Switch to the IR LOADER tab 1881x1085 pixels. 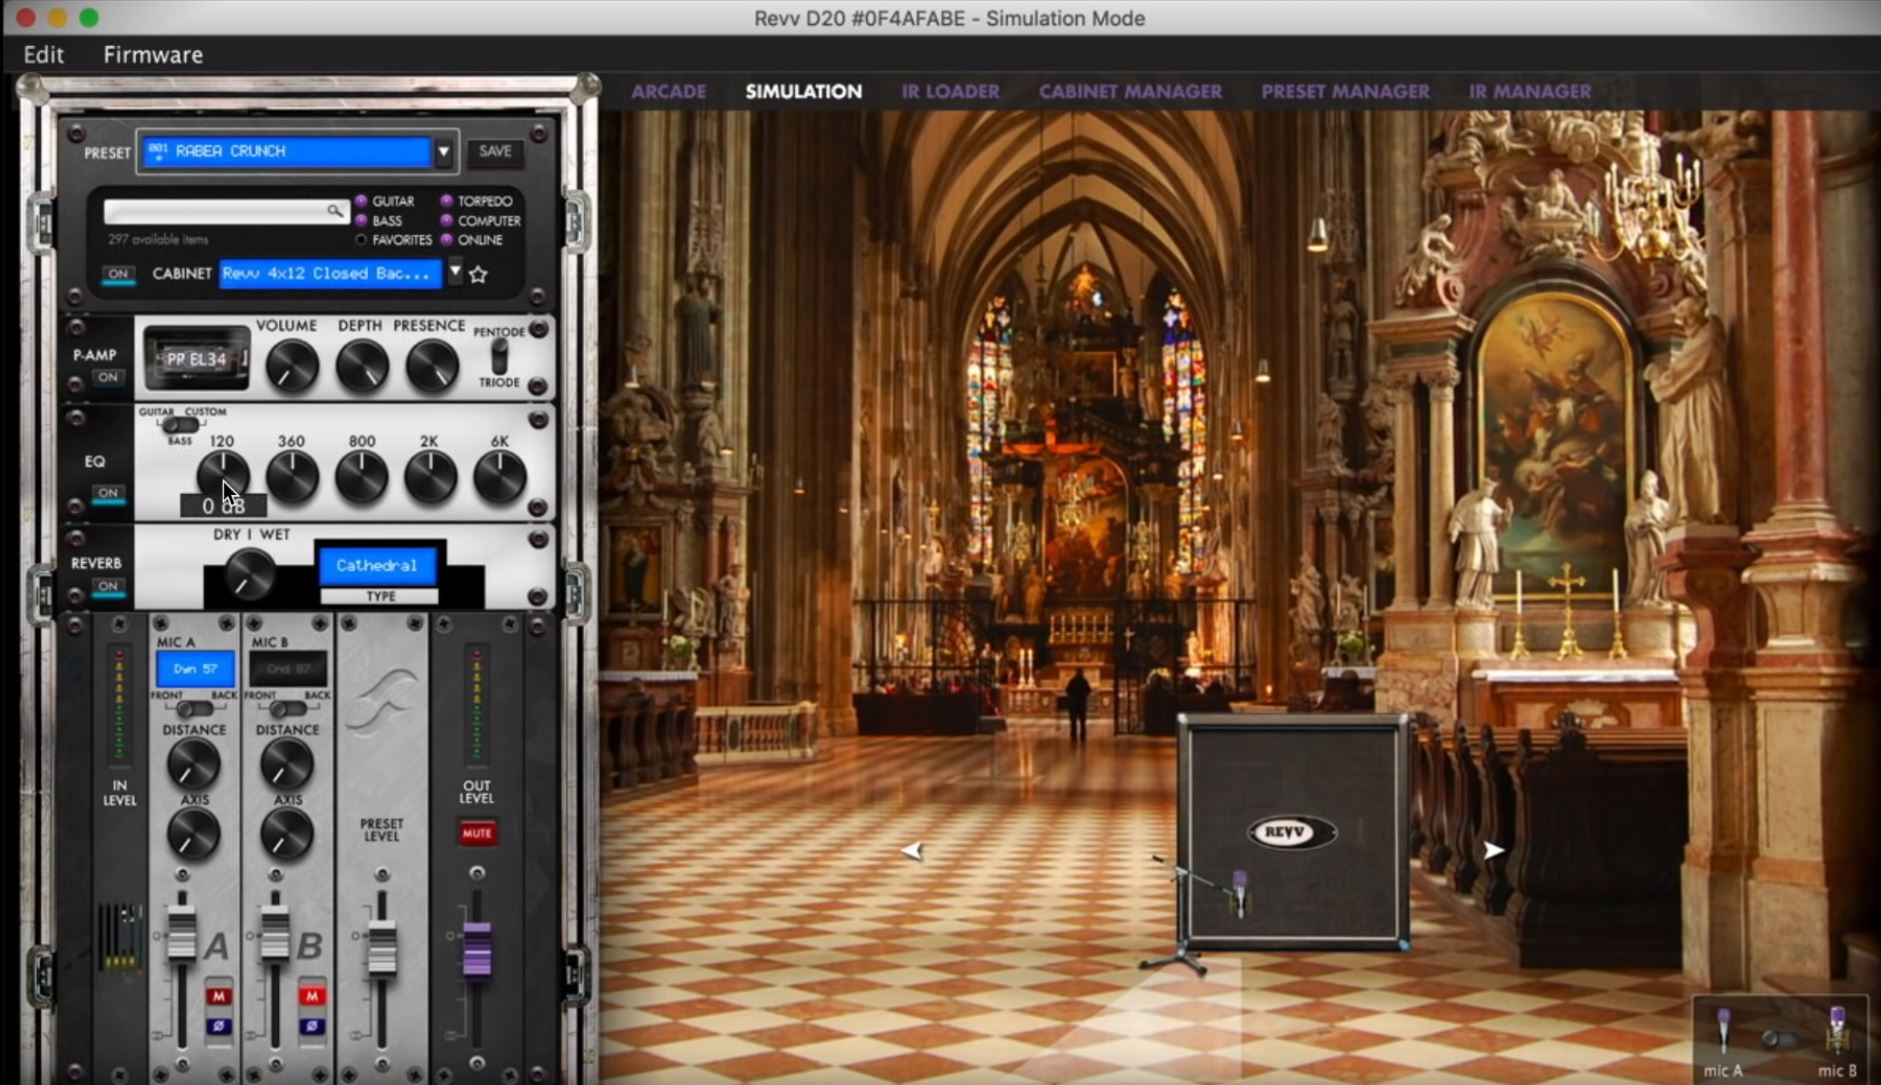point(950,91)
